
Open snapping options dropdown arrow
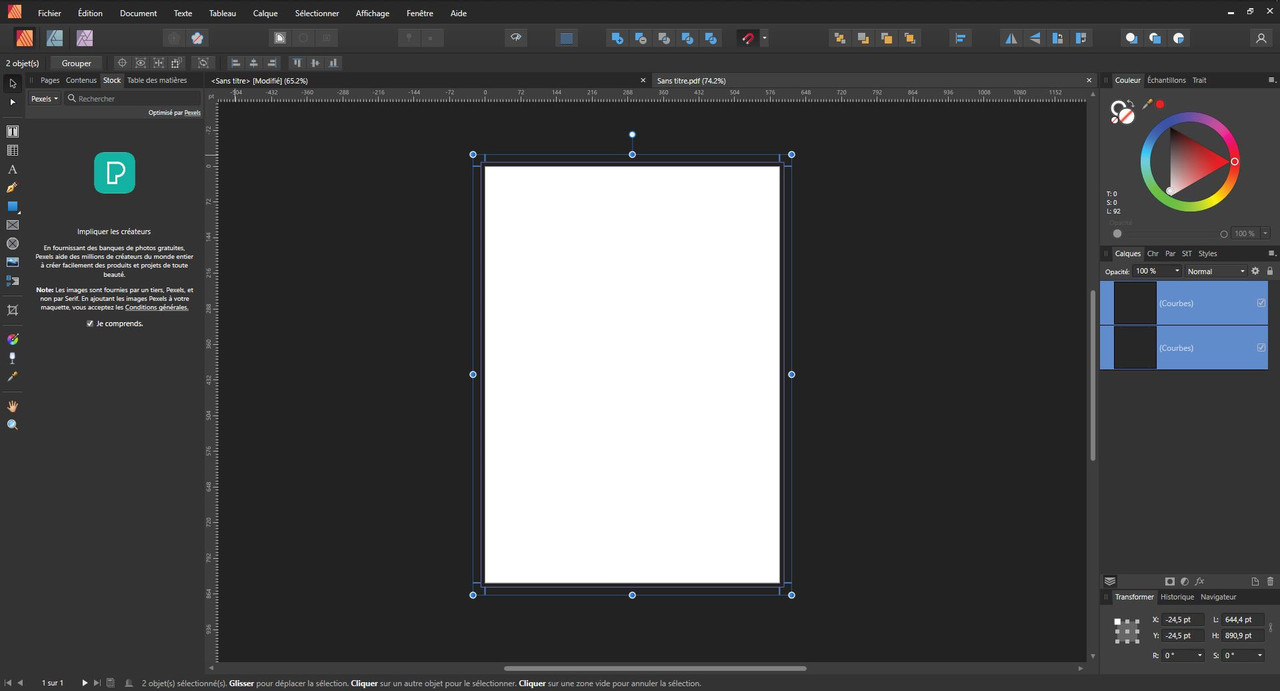(x=764, y=38)
